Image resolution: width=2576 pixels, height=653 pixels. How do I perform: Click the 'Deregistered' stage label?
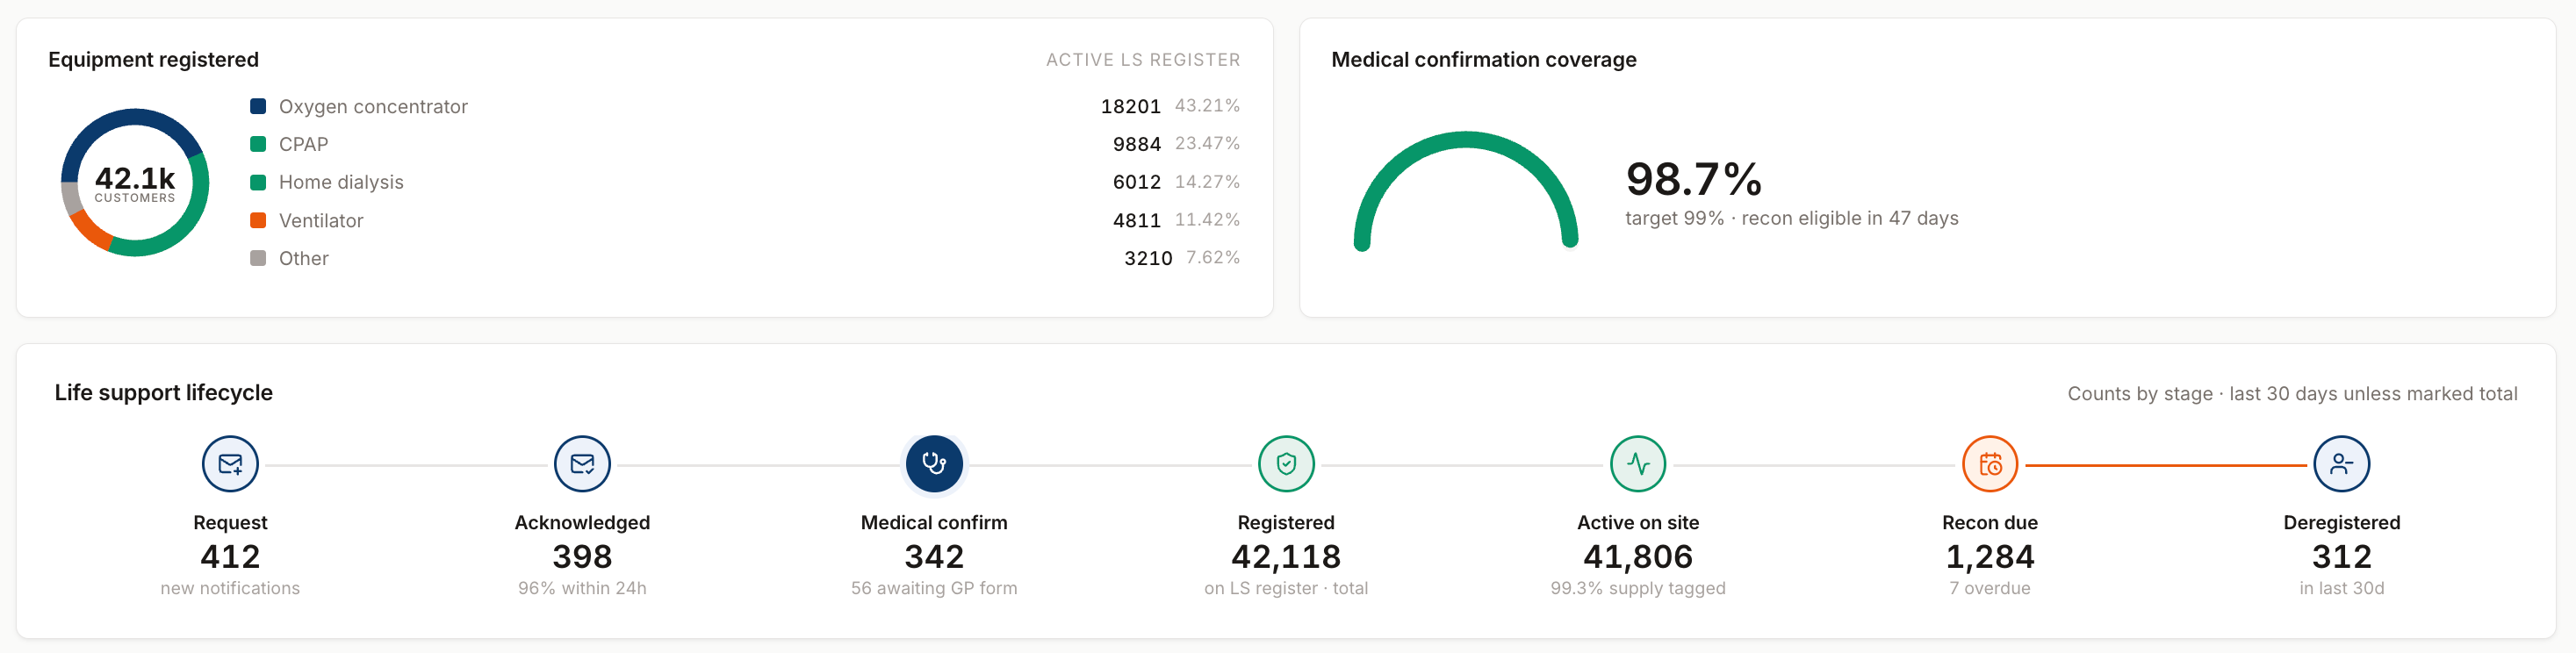pyautogui.click(x=2342, y=523)
